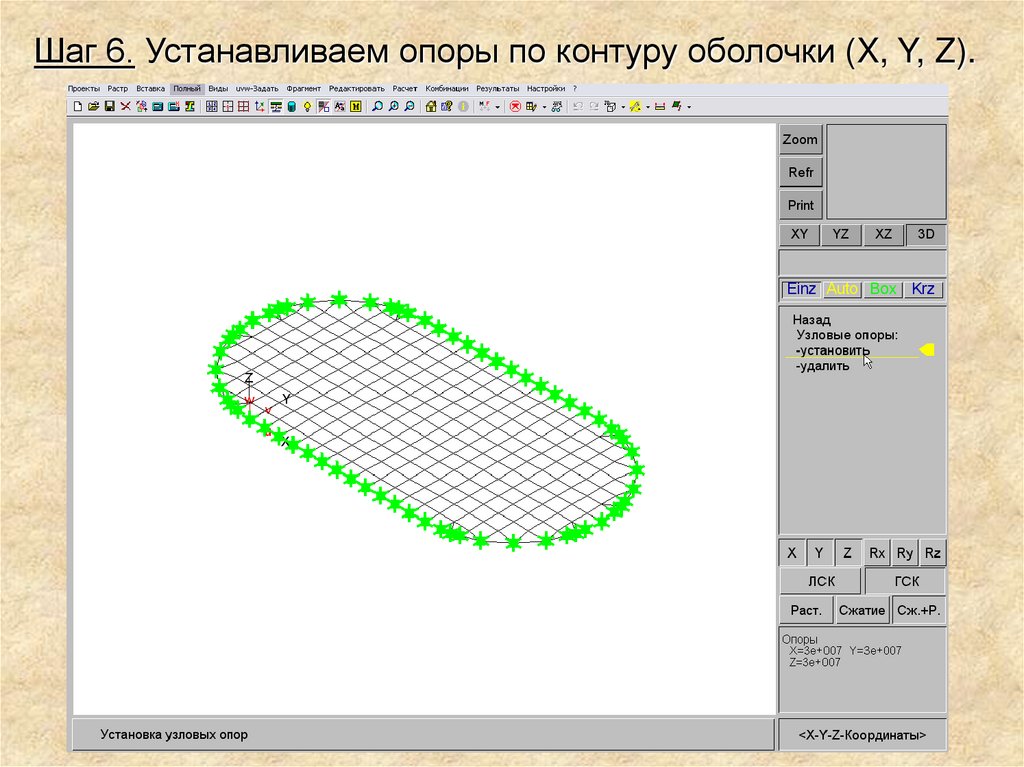Select Einz single selection mode
Image resolution: width=1024 pixels, height=767 pixels.
coord(801,289)
